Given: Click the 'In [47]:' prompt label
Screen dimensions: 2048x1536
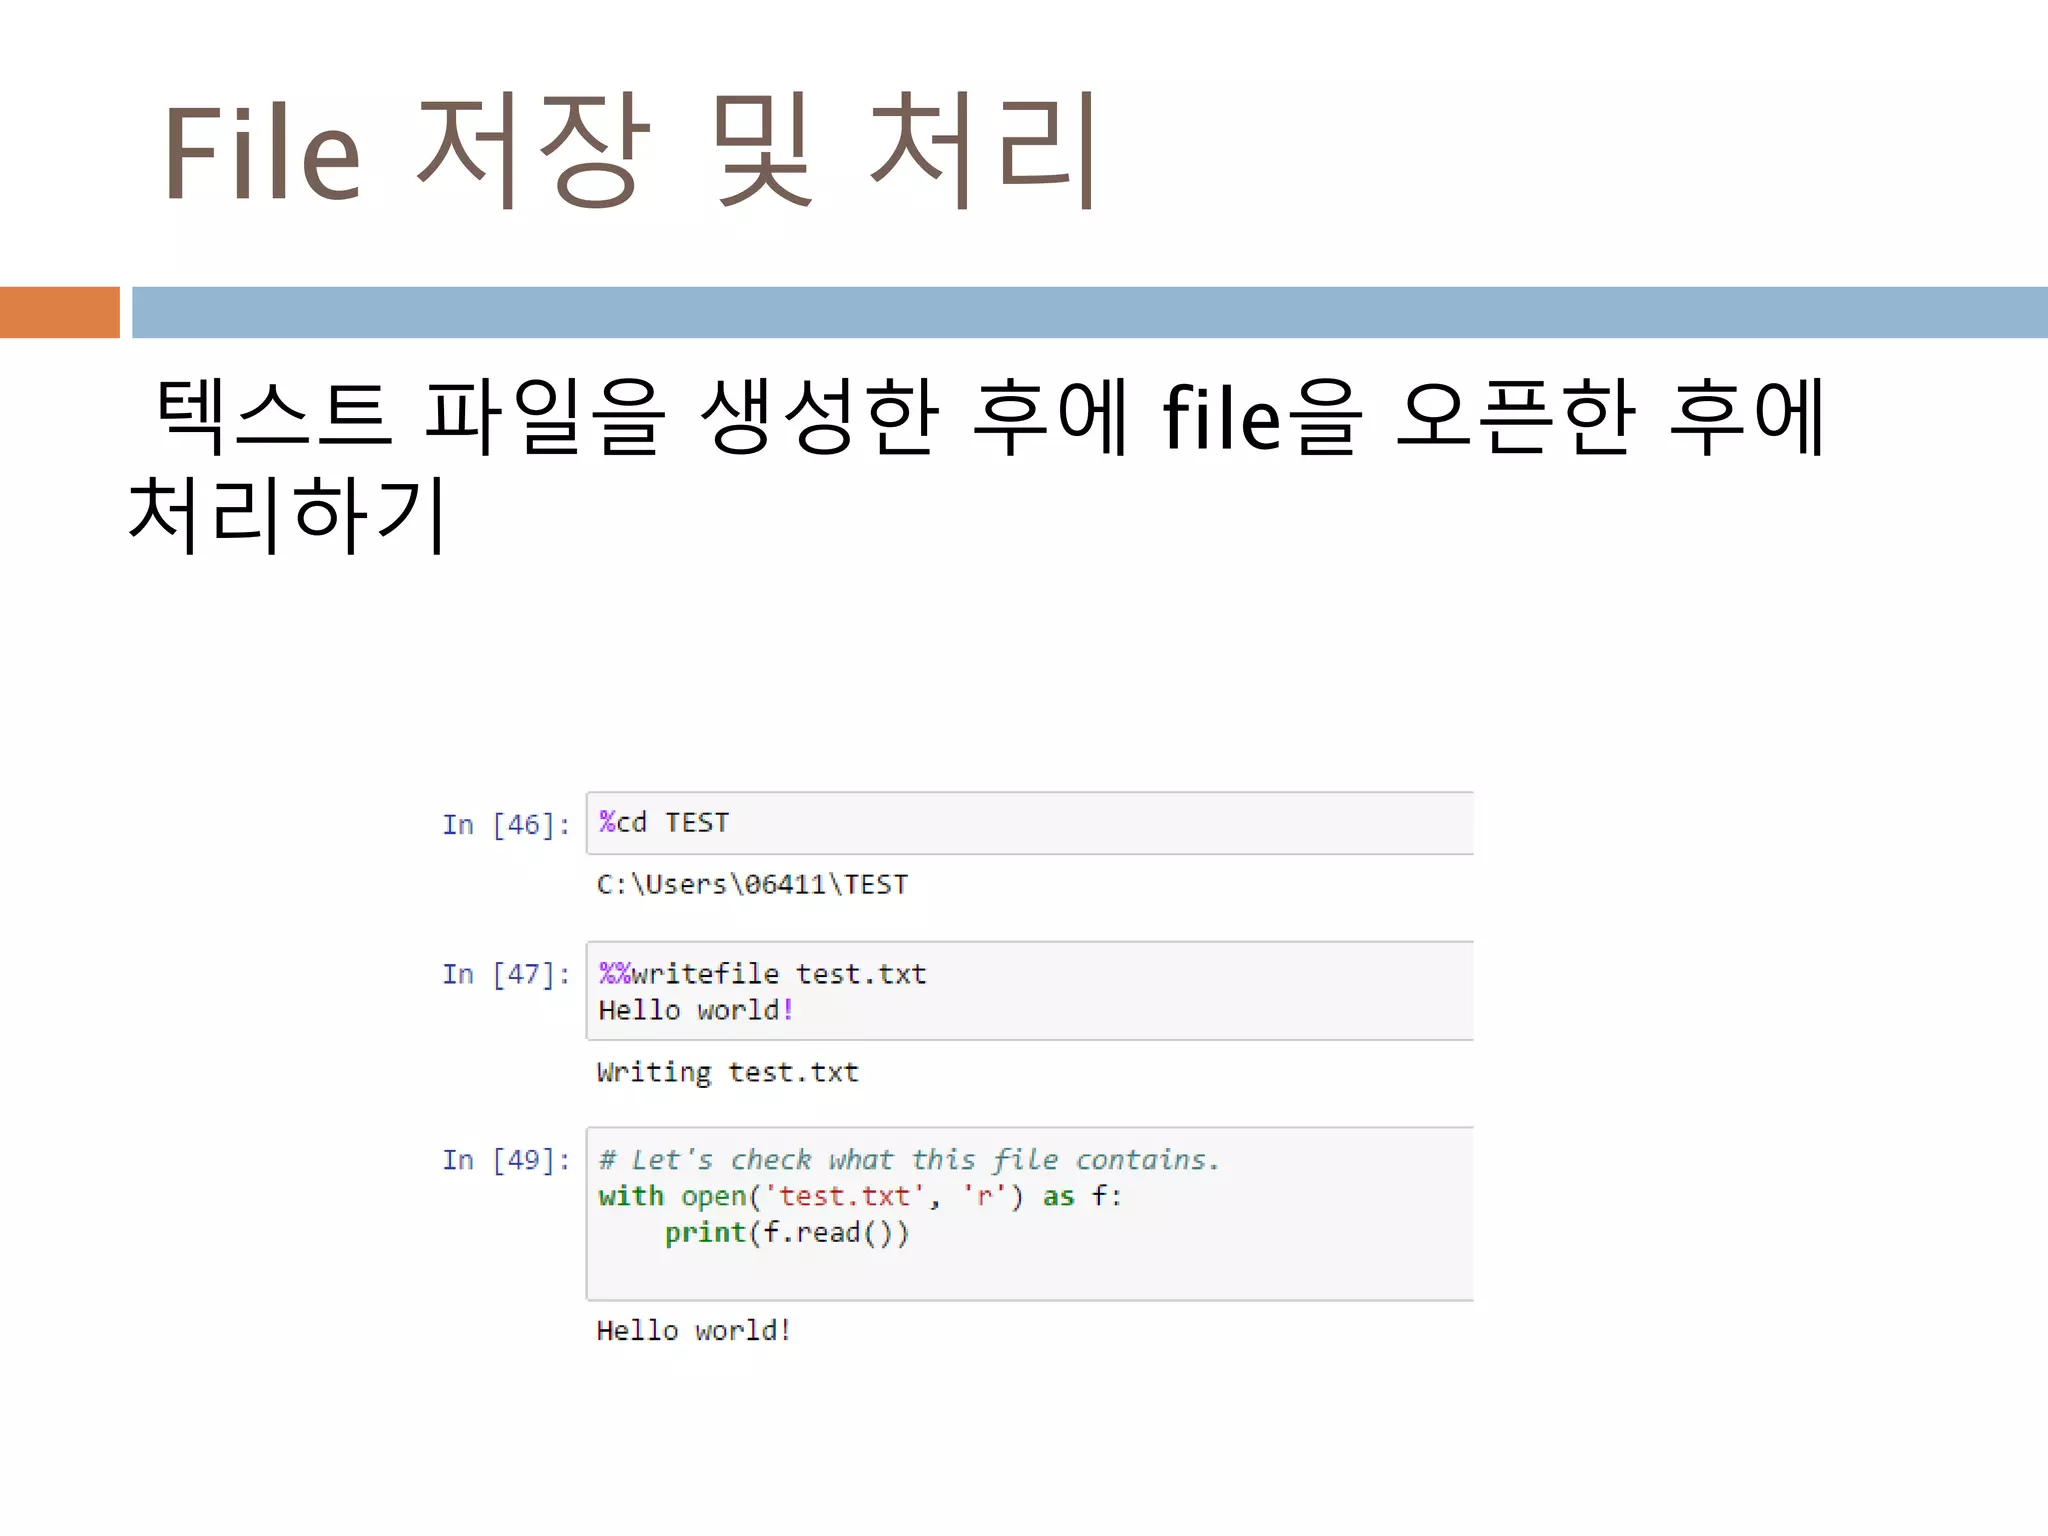Looking at the screenshot, I should [x=506, y=974].
